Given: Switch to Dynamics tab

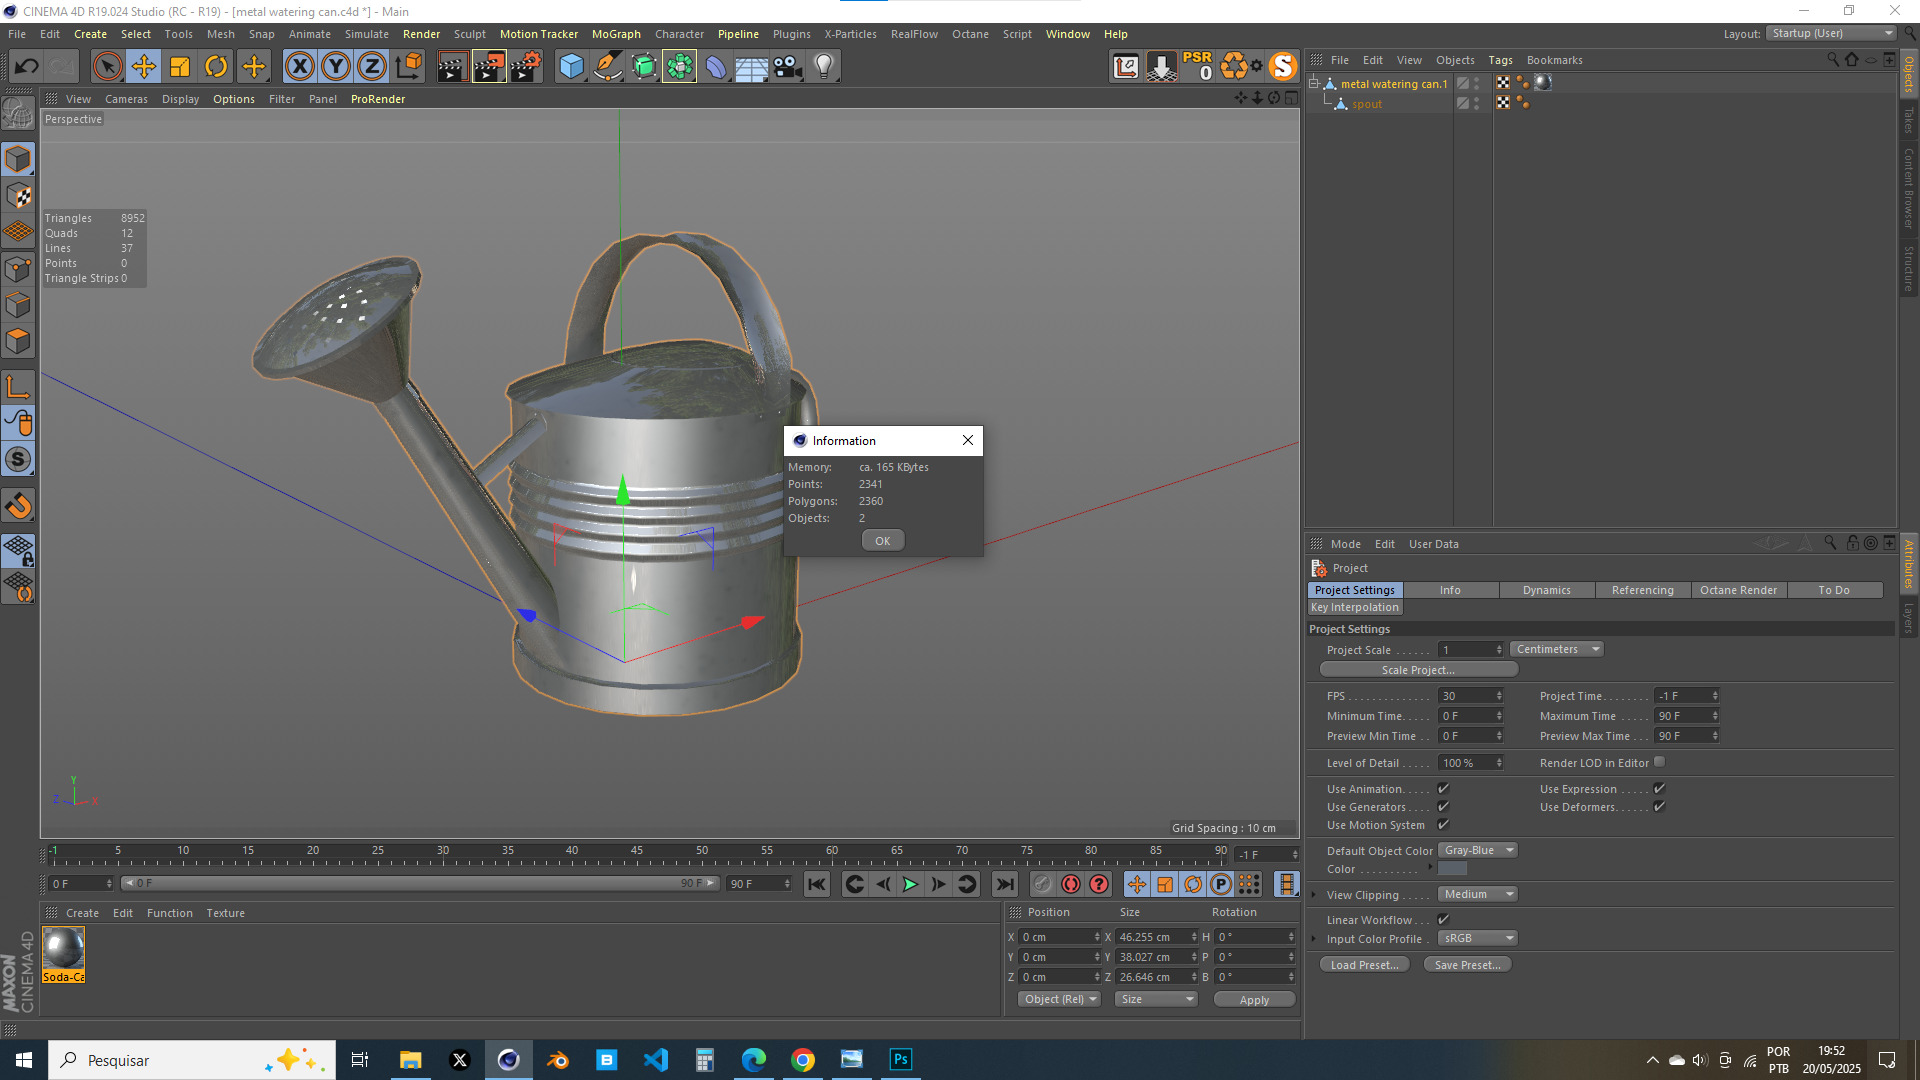Looking at the screenshot, I should tap(1546, 590).
